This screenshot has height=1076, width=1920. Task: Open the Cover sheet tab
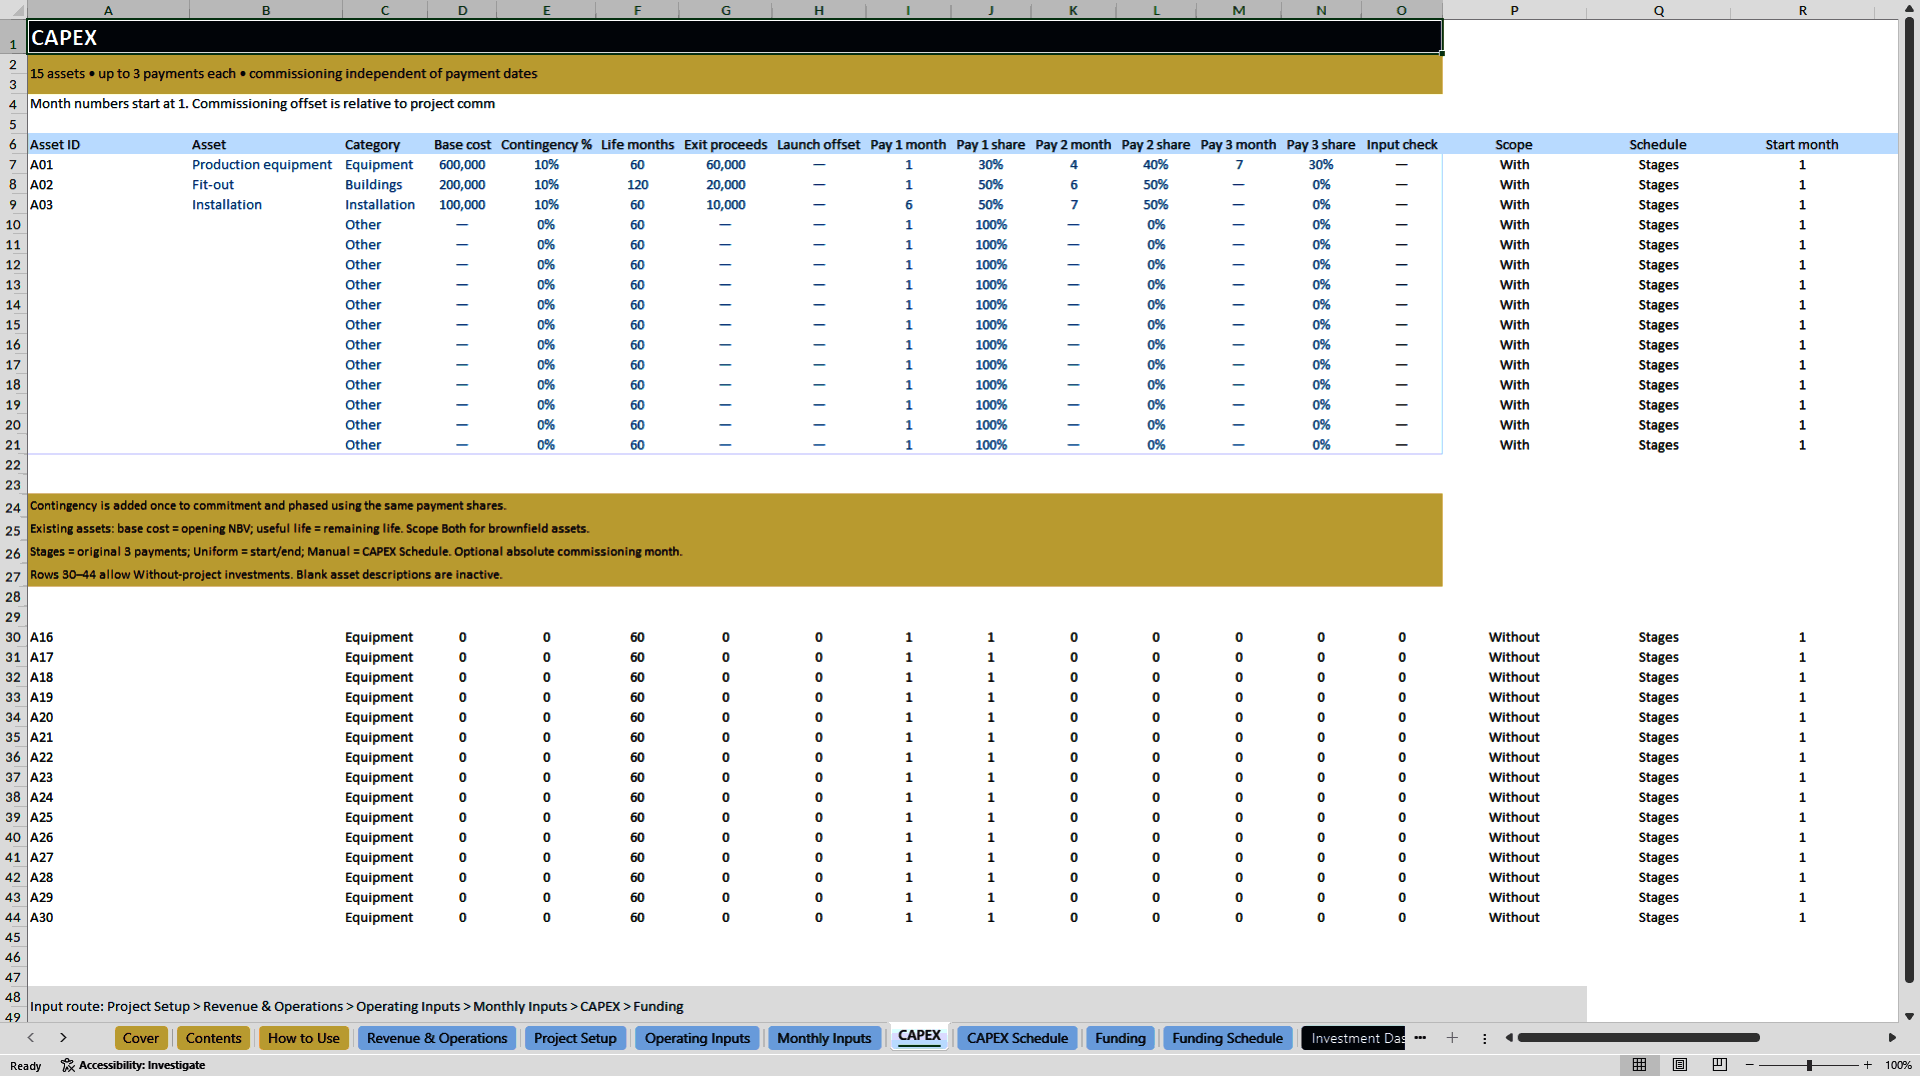pos(141,1038)
